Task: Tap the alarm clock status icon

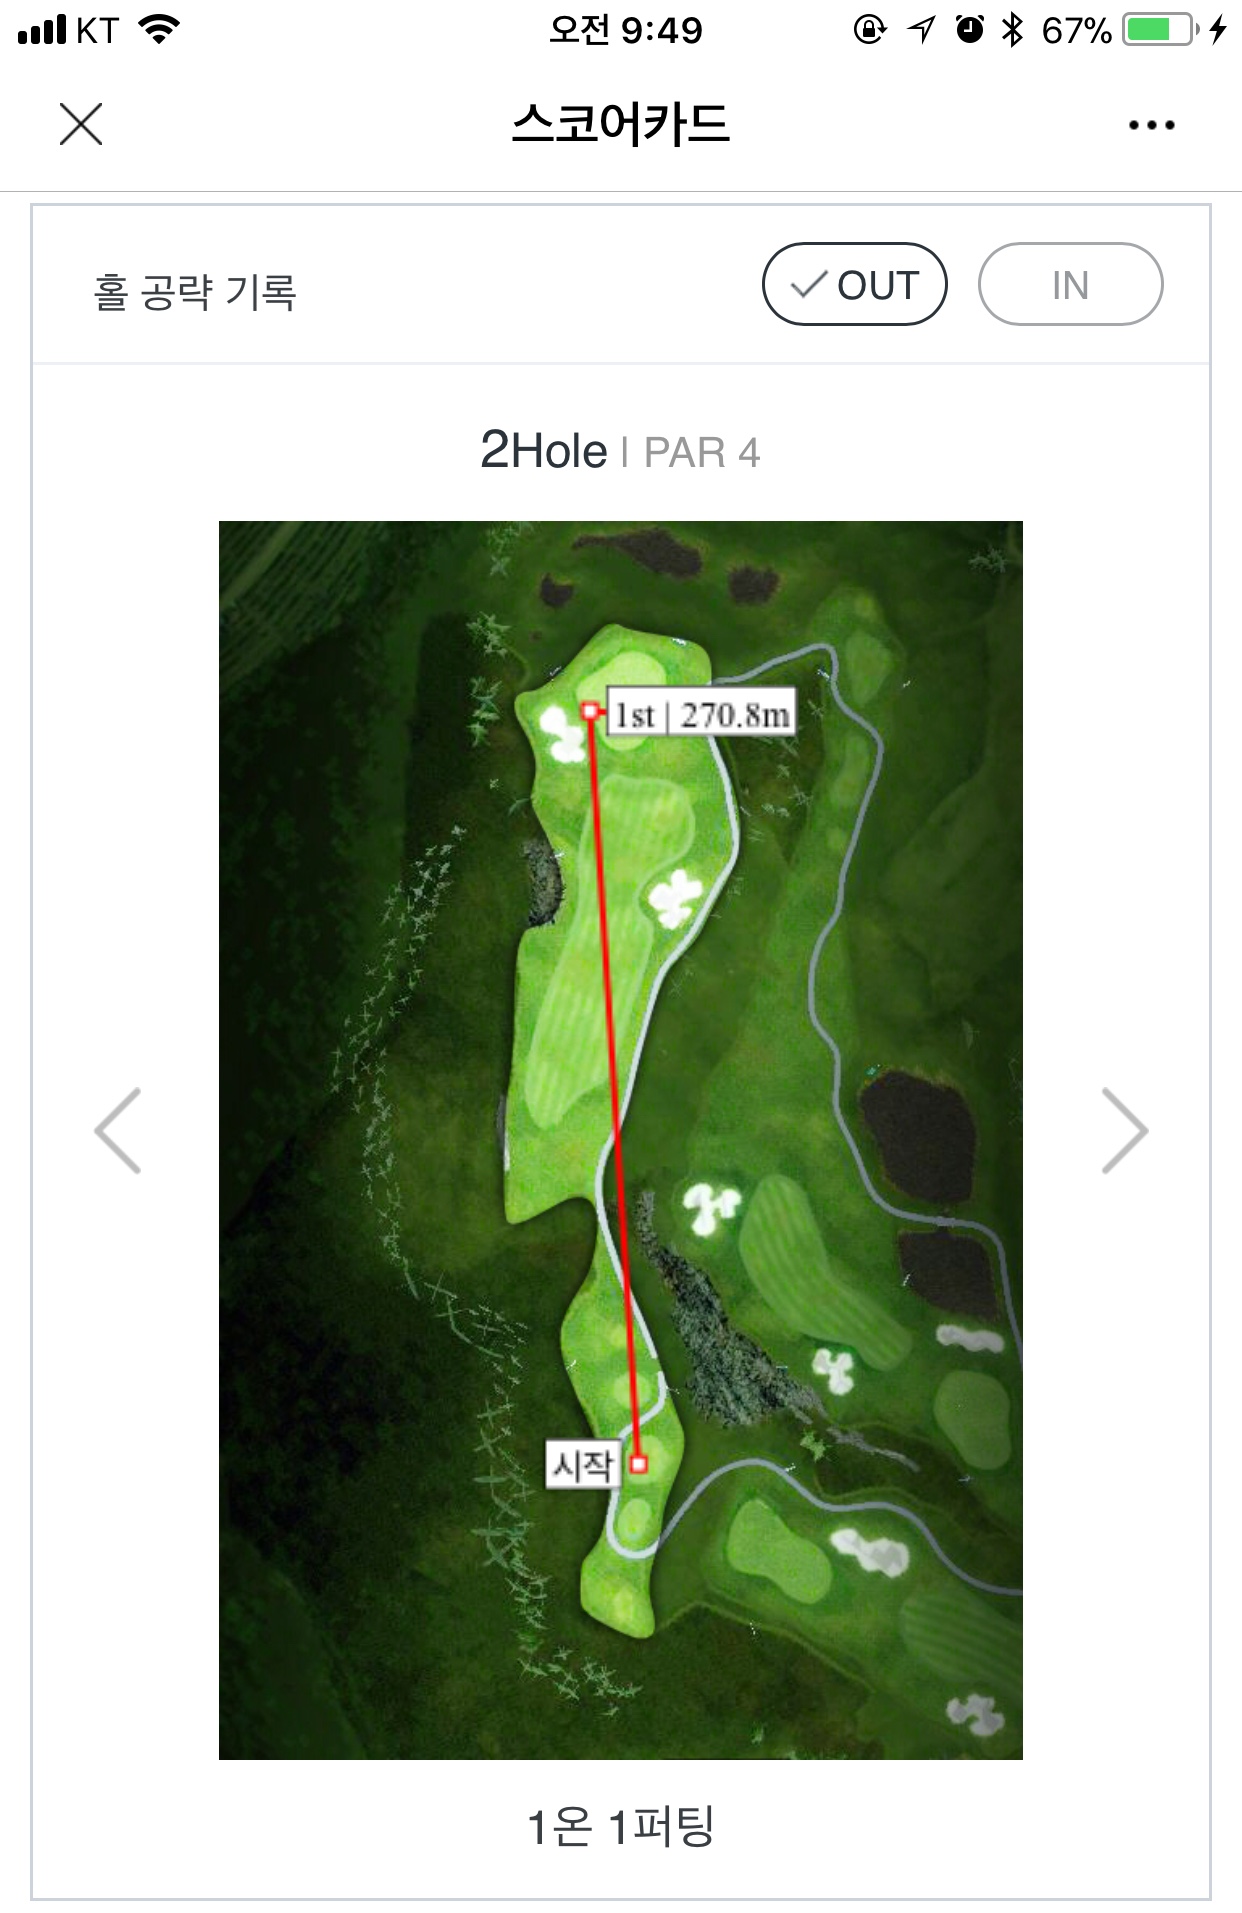Action: tap(969, 30)
